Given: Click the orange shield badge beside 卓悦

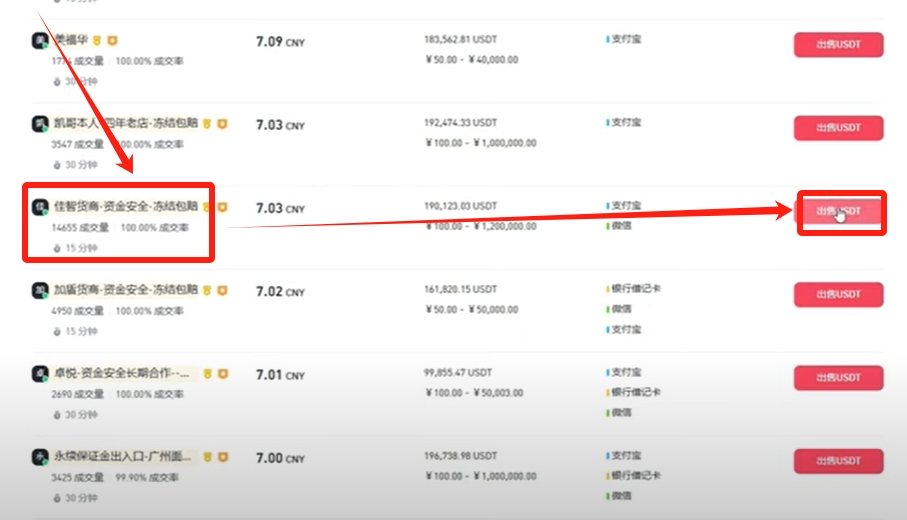Looking at the screenshot, I should tap(222, 373).
